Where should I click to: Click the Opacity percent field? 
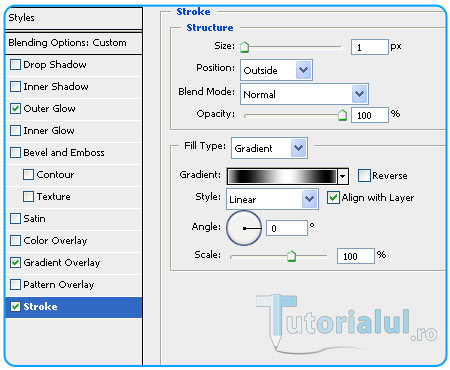(370, 115)
